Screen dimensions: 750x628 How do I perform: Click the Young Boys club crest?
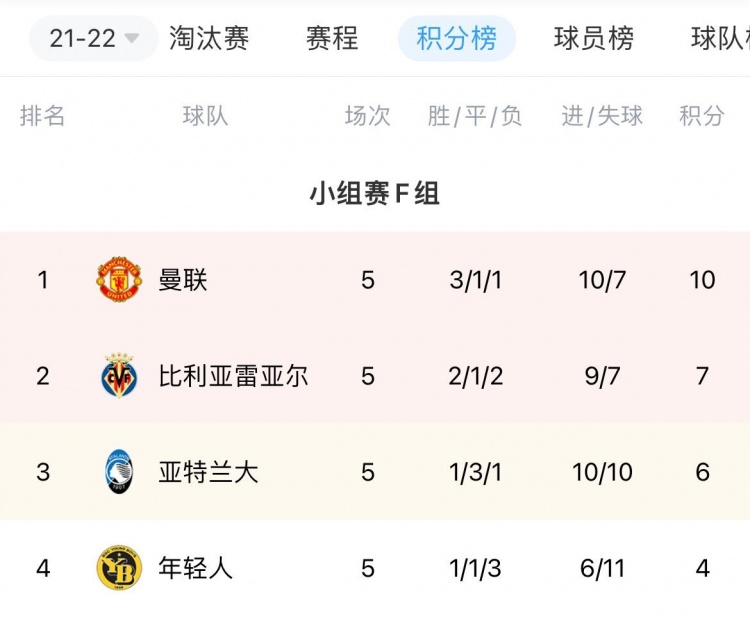click(x=119, y=568)
